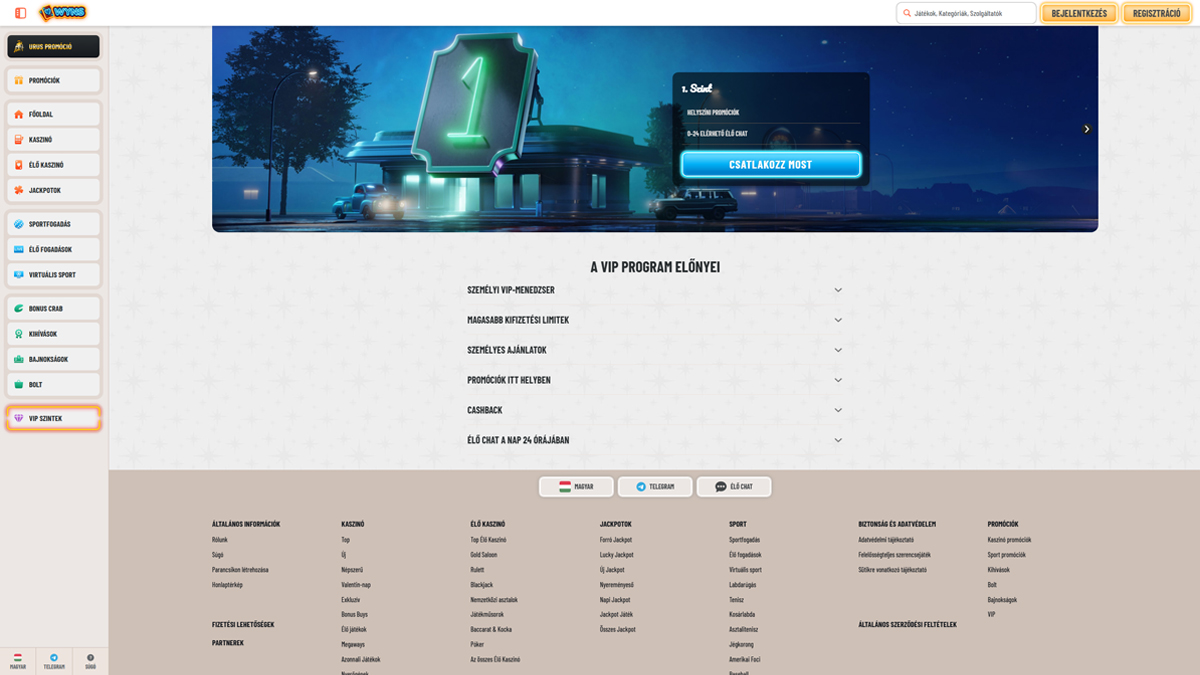Click the game search input field
Screen dimensions: 1200x675
click(x=970, y=13)
